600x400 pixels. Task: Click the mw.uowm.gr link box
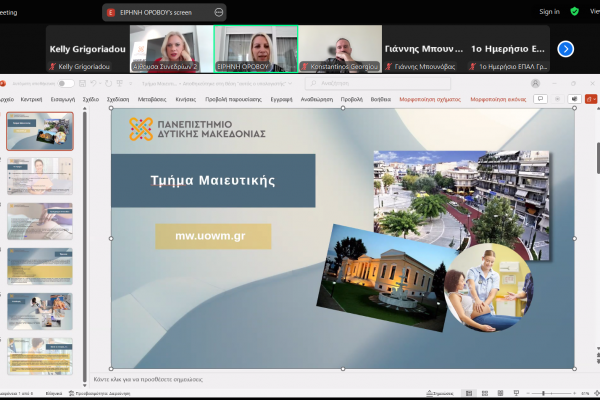click(x=213, y=236)
